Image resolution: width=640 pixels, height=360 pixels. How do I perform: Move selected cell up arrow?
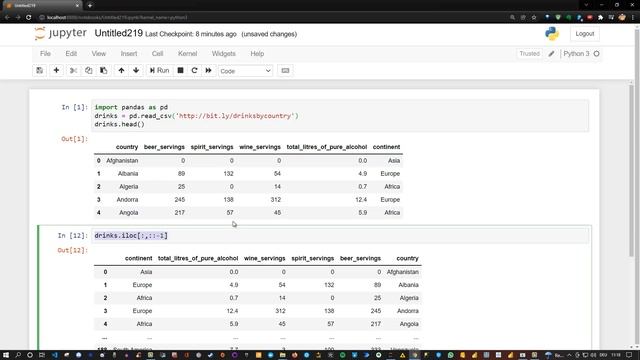[121, 71]
